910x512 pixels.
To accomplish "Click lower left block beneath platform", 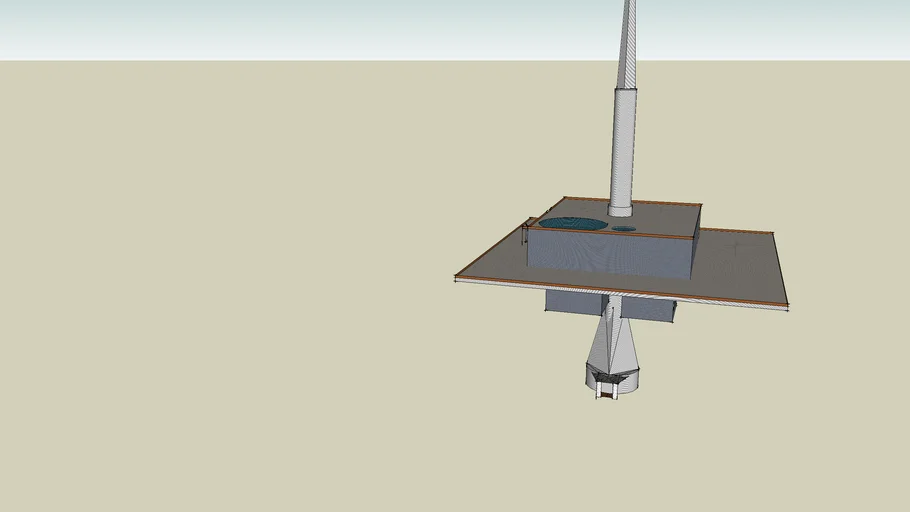I will coord(574,301).
